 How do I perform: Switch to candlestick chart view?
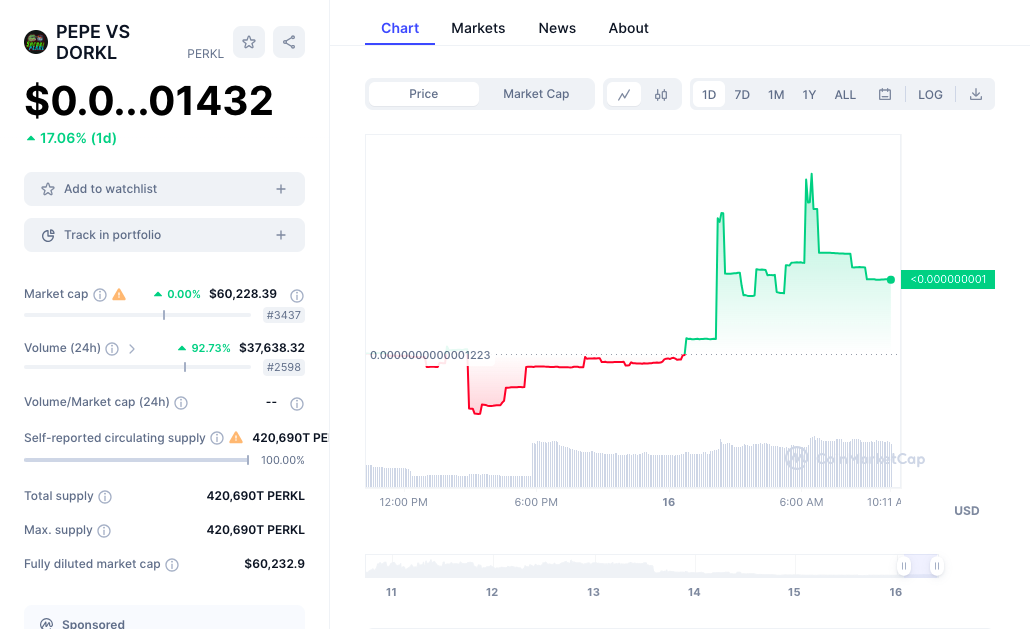661,95
